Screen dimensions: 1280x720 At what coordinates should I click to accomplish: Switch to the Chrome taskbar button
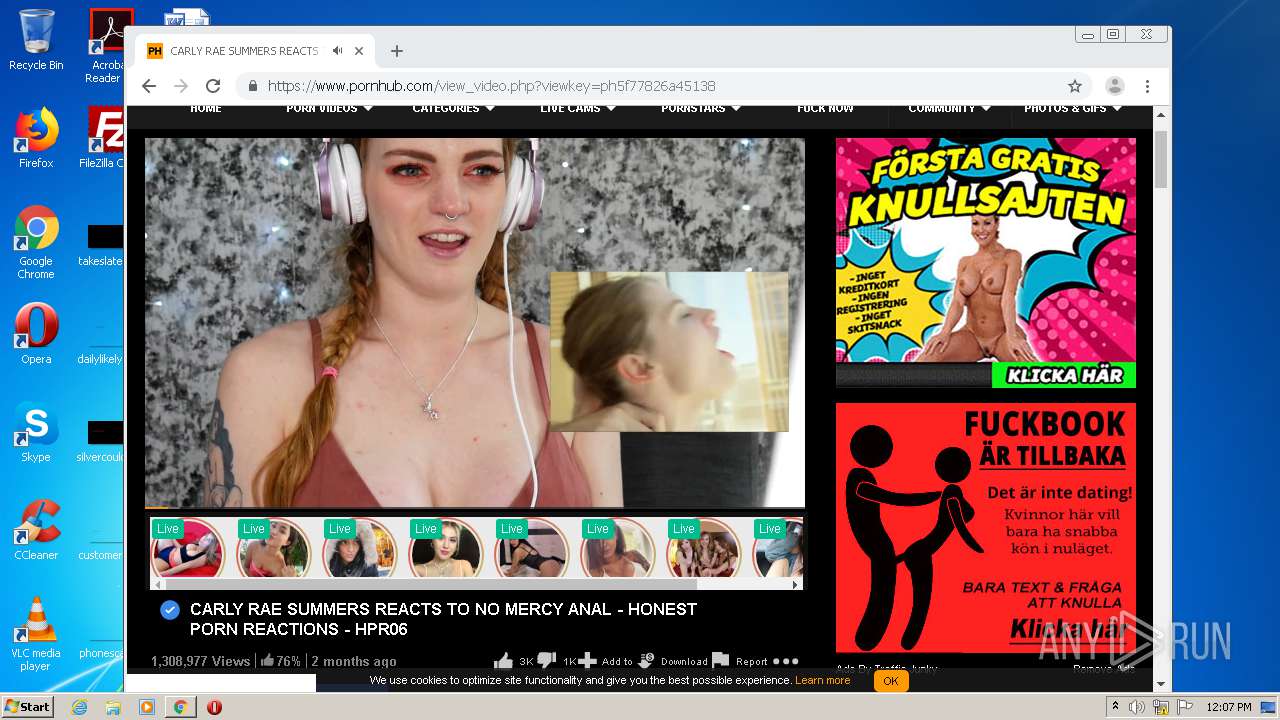tap(181, 707)
